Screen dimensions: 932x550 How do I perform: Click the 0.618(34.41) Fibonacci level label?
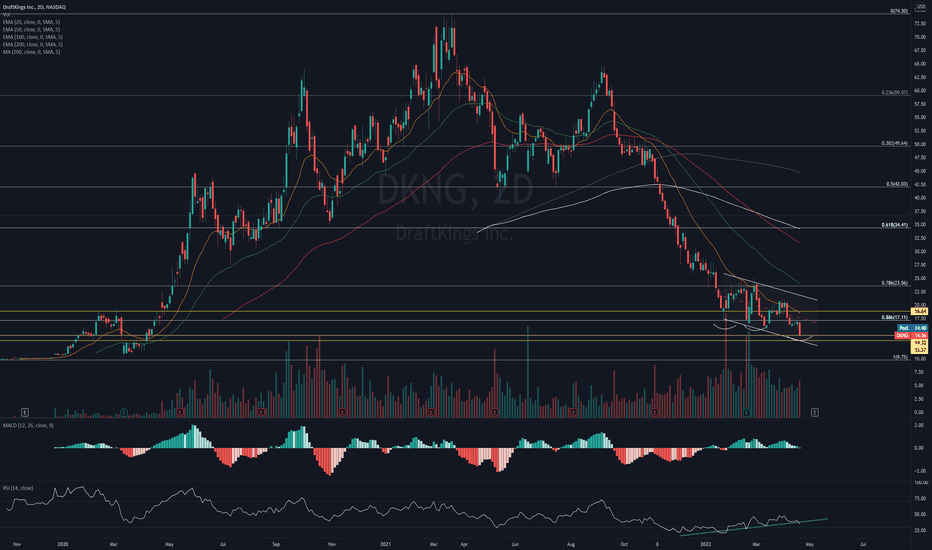click(895, 225)
